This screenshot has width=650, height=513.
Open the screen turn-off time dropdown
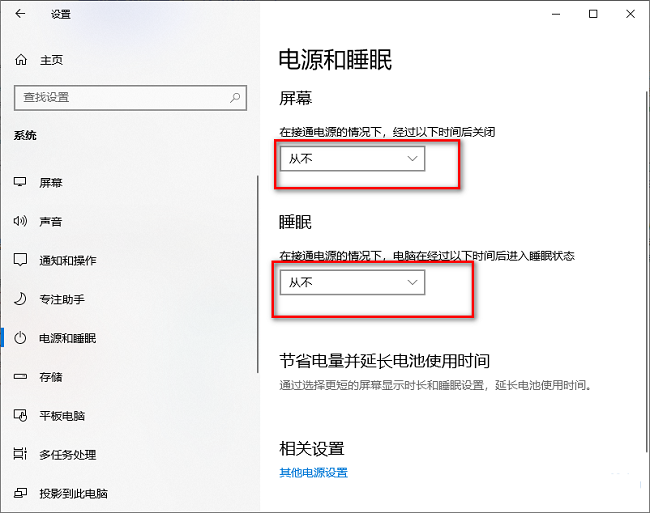(352, 158)
